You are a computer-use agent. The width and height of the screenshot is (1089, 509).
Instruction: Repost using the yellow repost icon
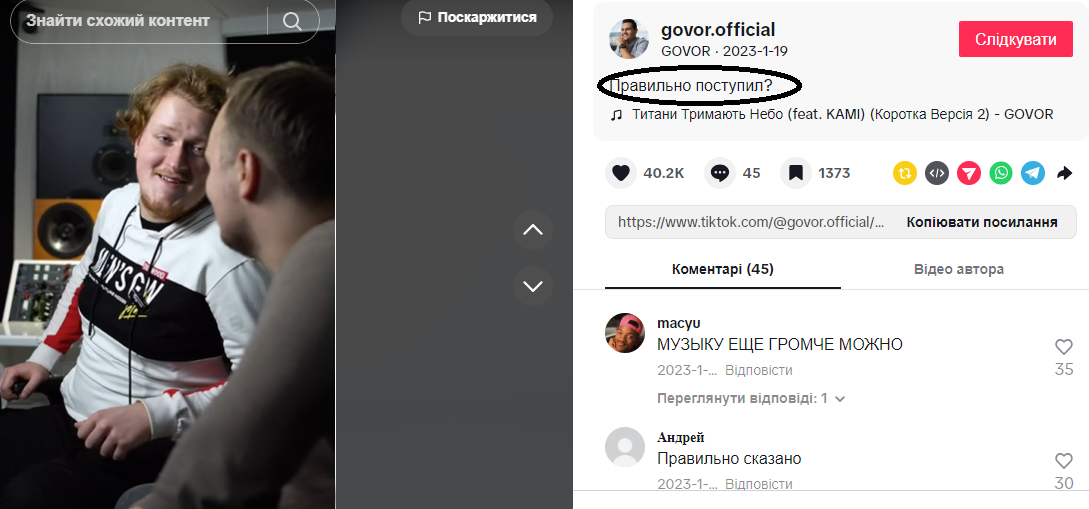pos(905,173)
